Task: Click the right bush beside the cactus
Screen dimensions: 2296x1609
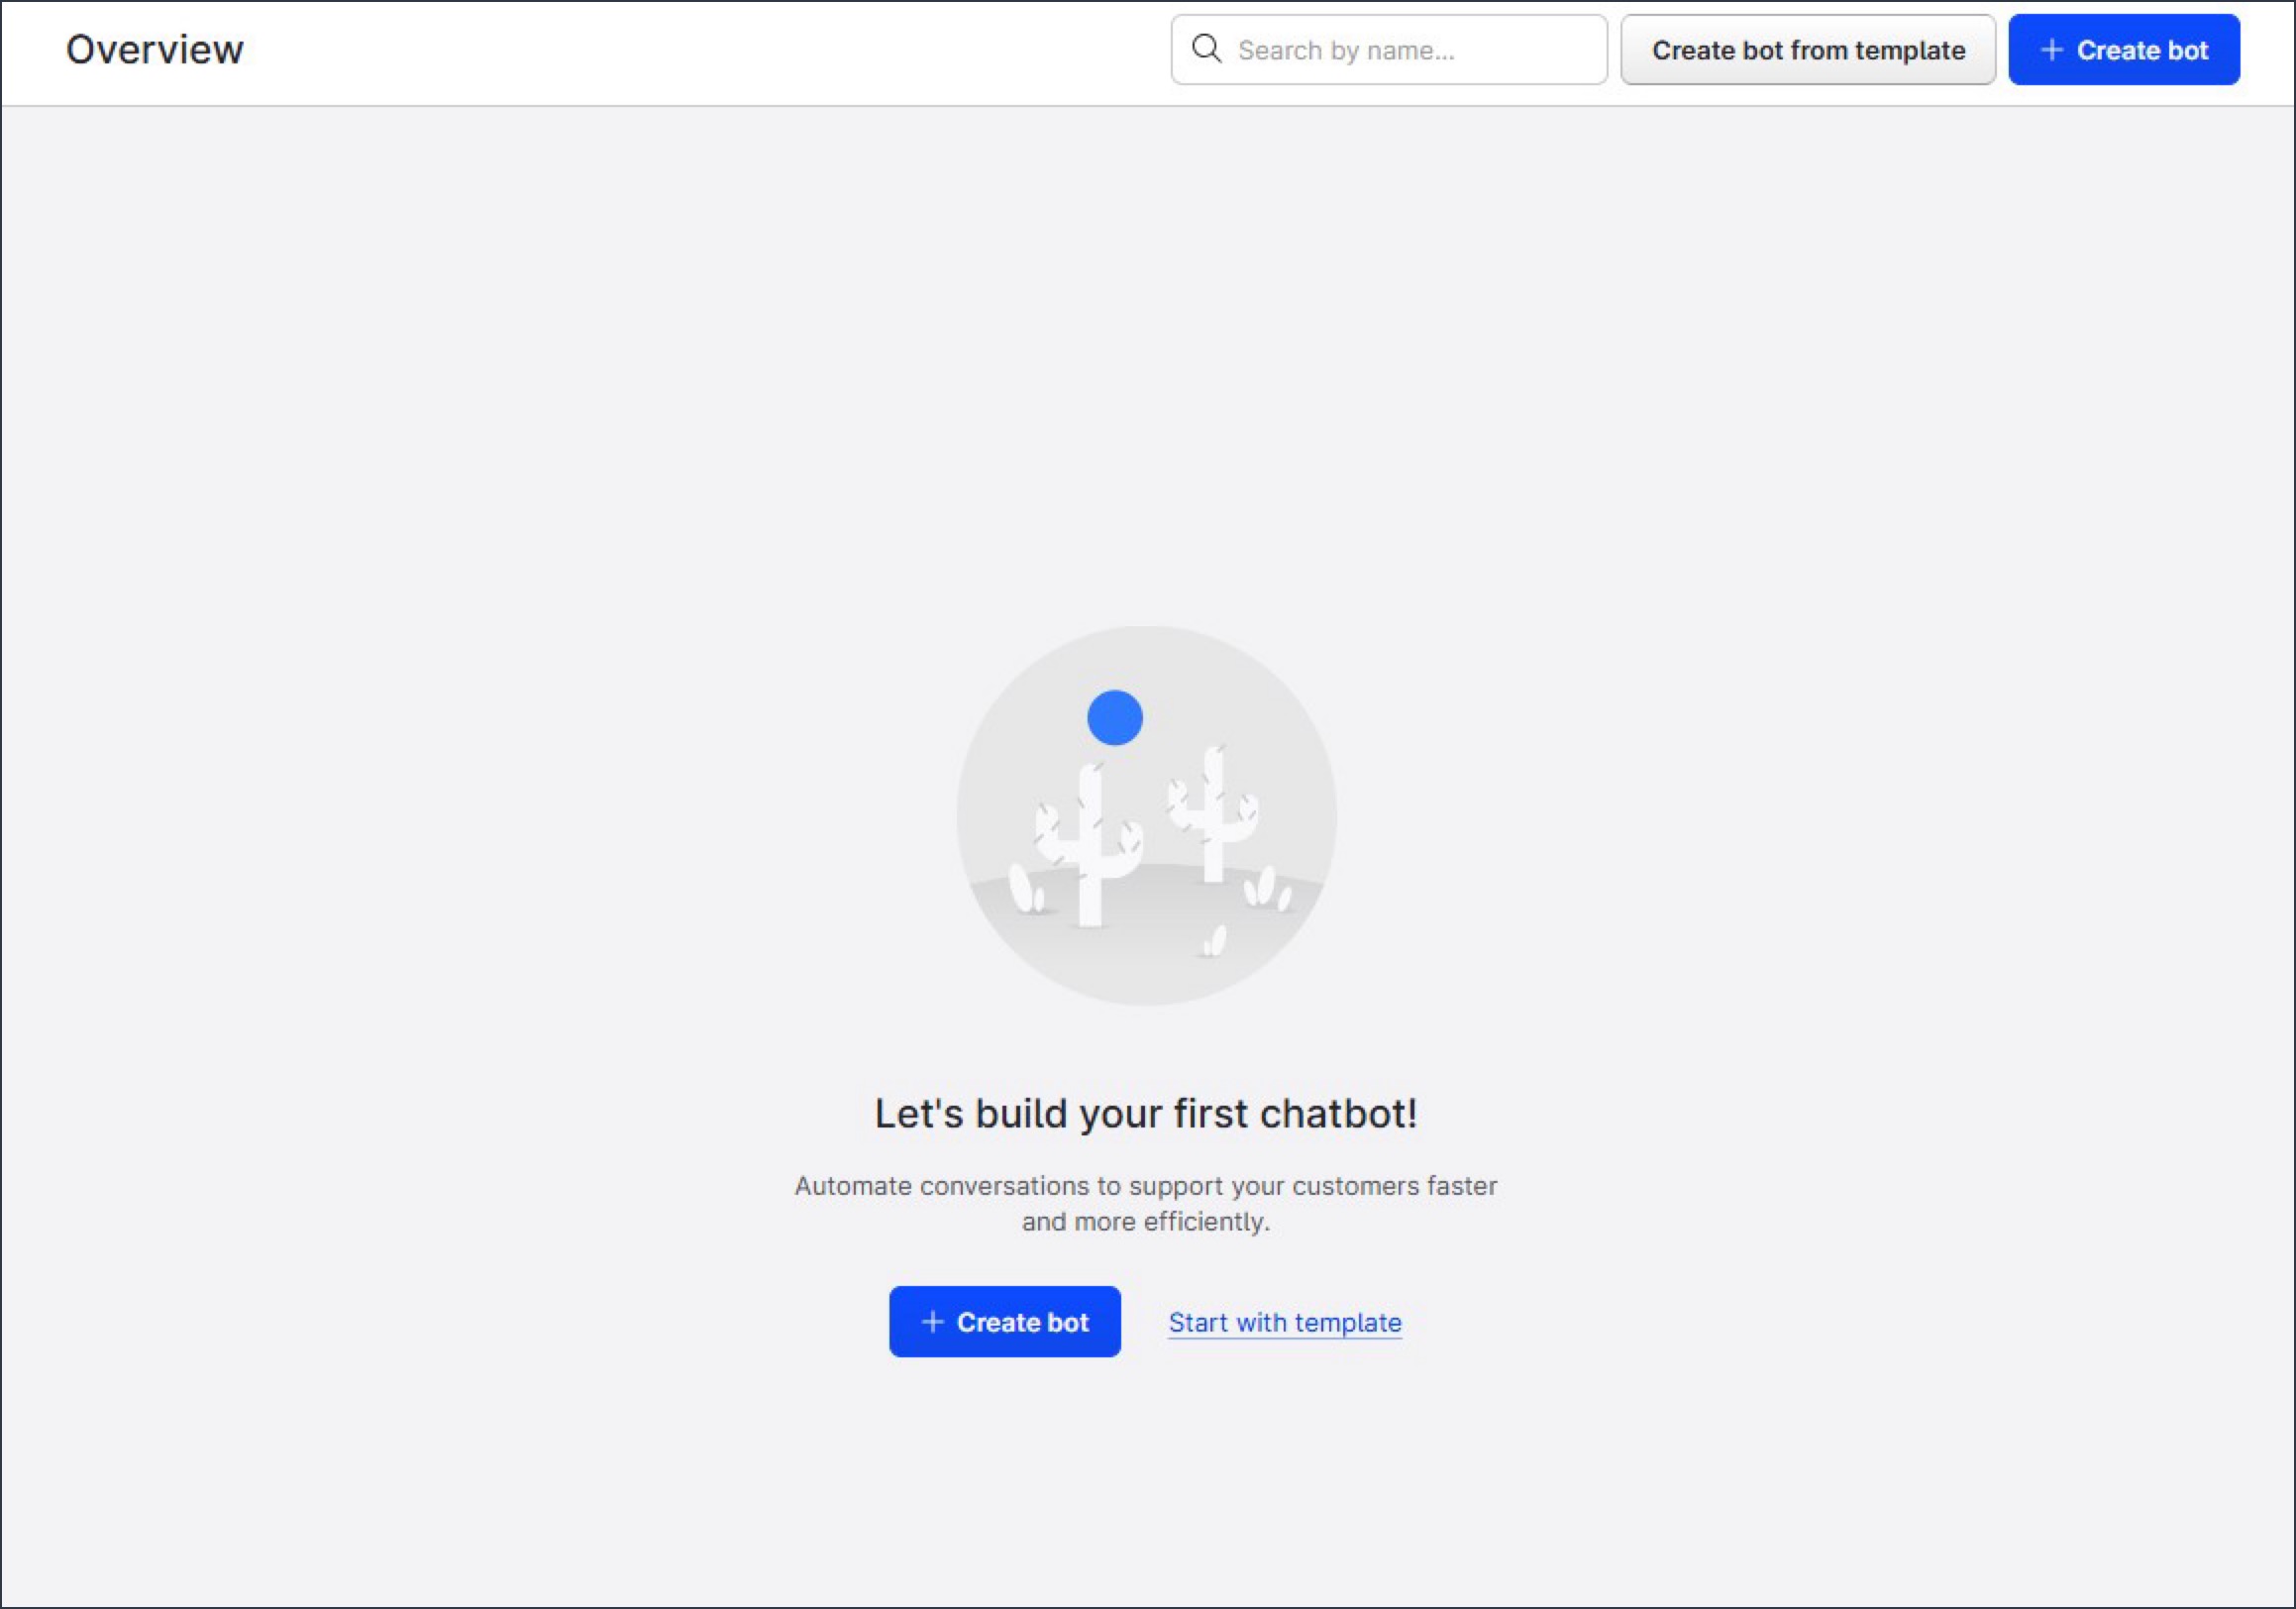Action: coord(1264,888)
